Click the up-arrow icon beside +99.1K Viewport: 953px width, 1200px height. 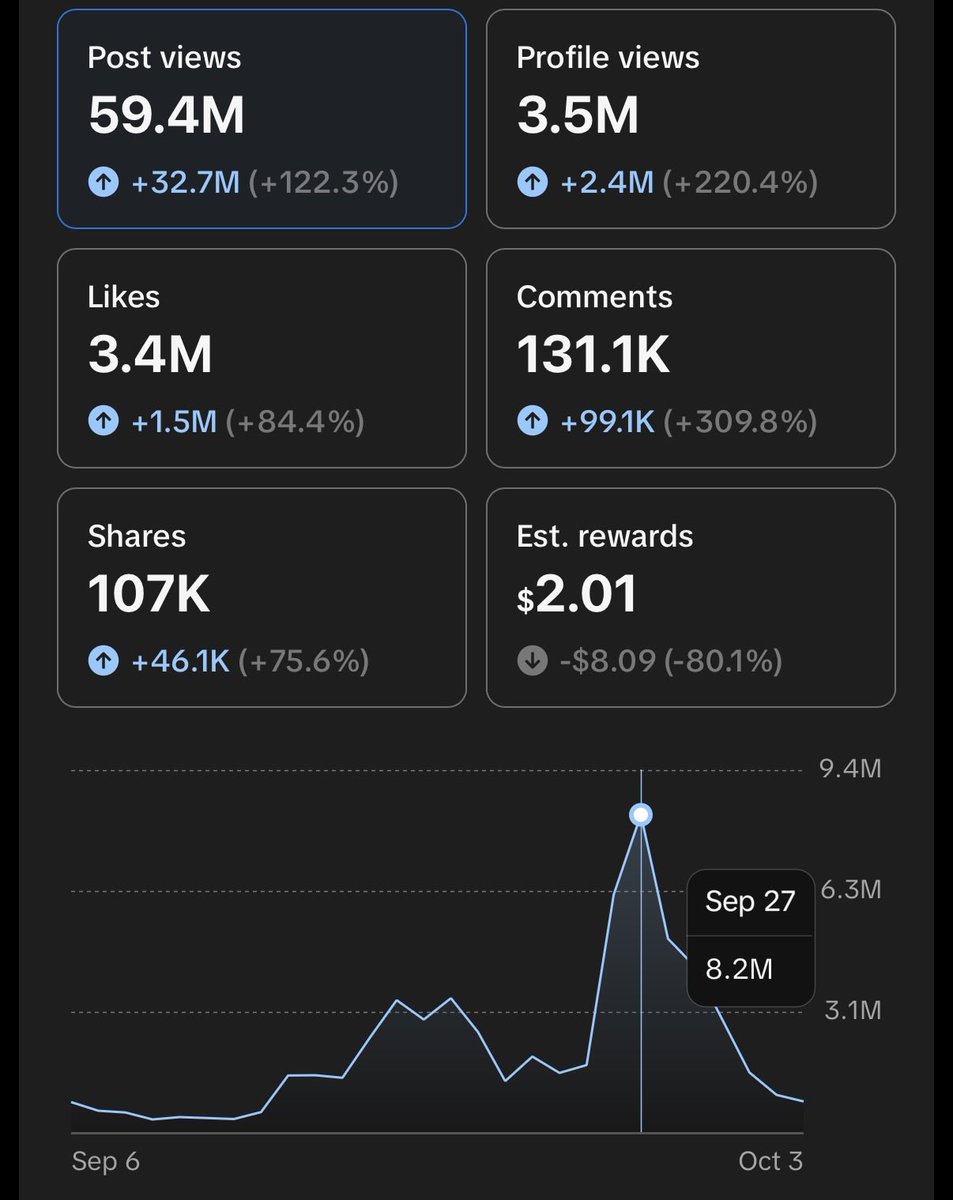pyautogui.click(x=532, y=422)
